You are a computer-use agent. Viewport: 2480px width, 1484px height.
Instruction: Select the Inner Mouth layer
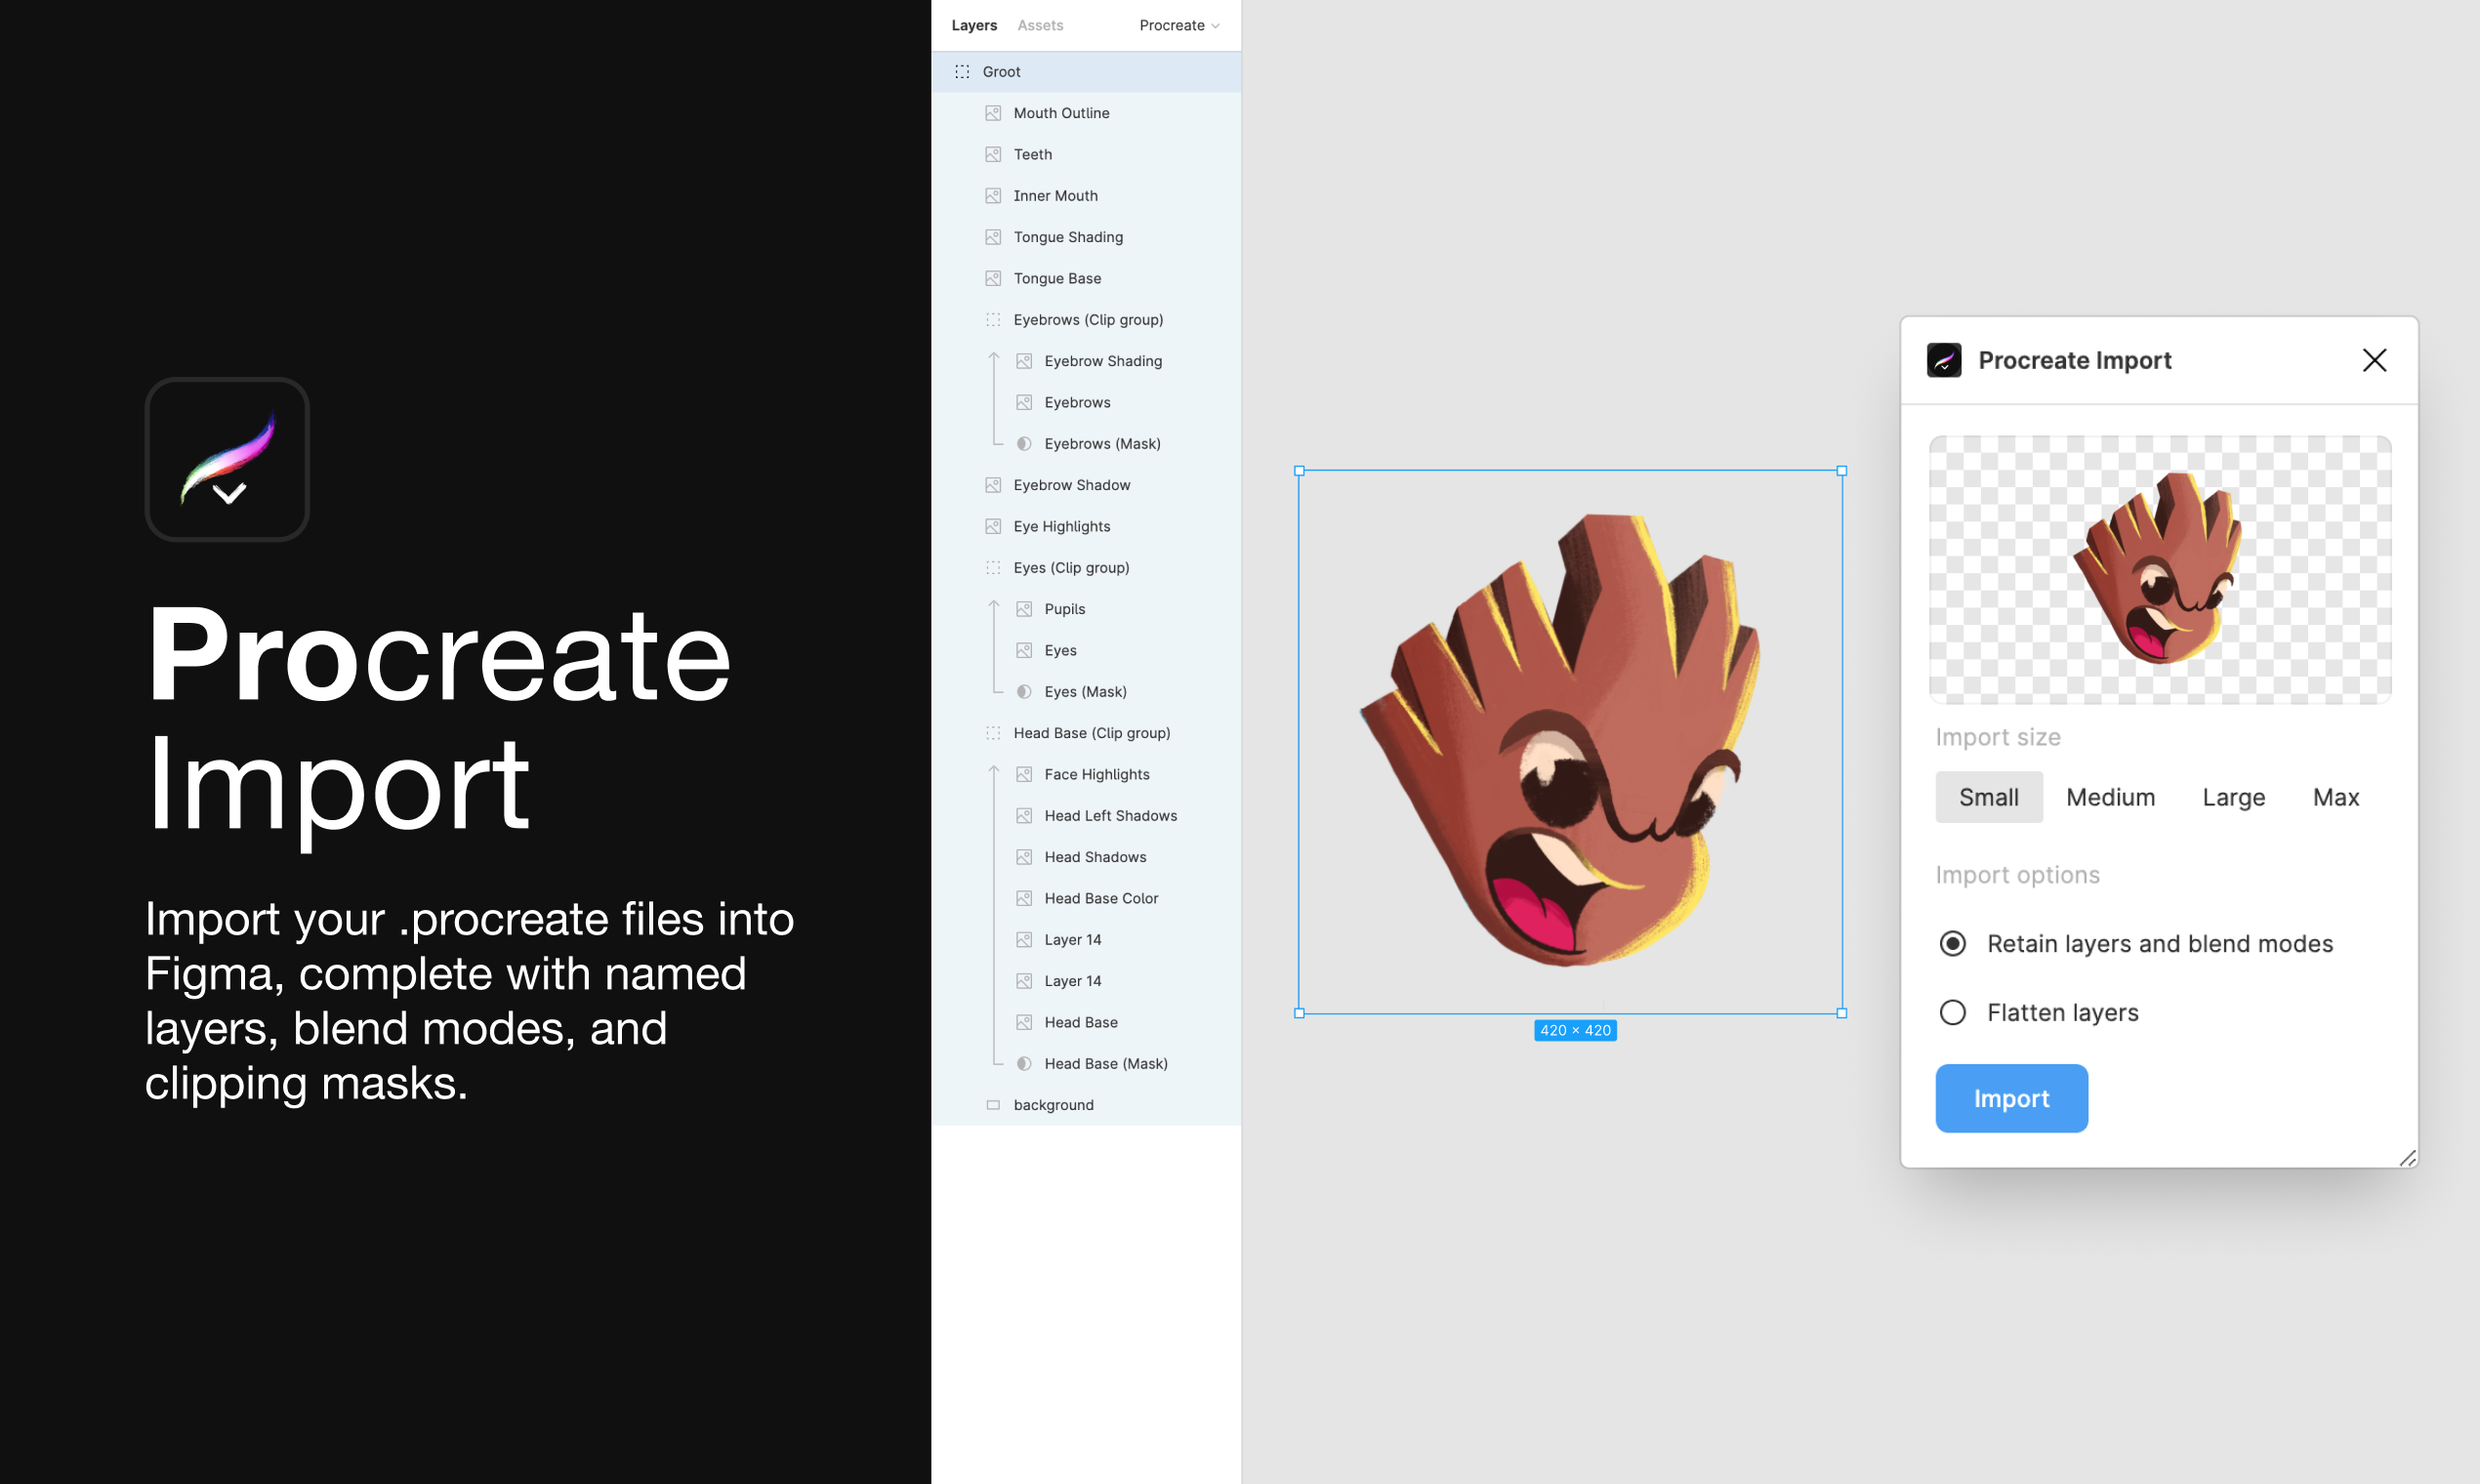(x=1086, y=196)
